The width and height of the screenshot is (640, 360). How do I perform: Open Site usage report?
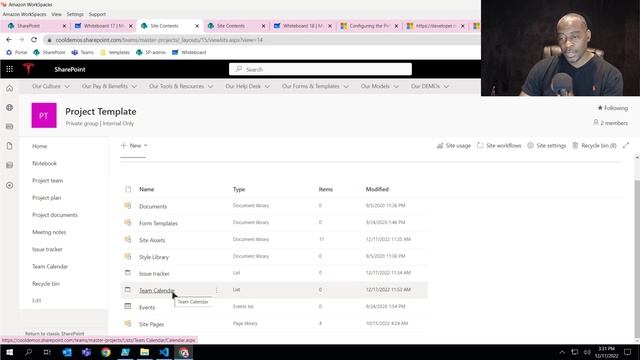[453, 145]
